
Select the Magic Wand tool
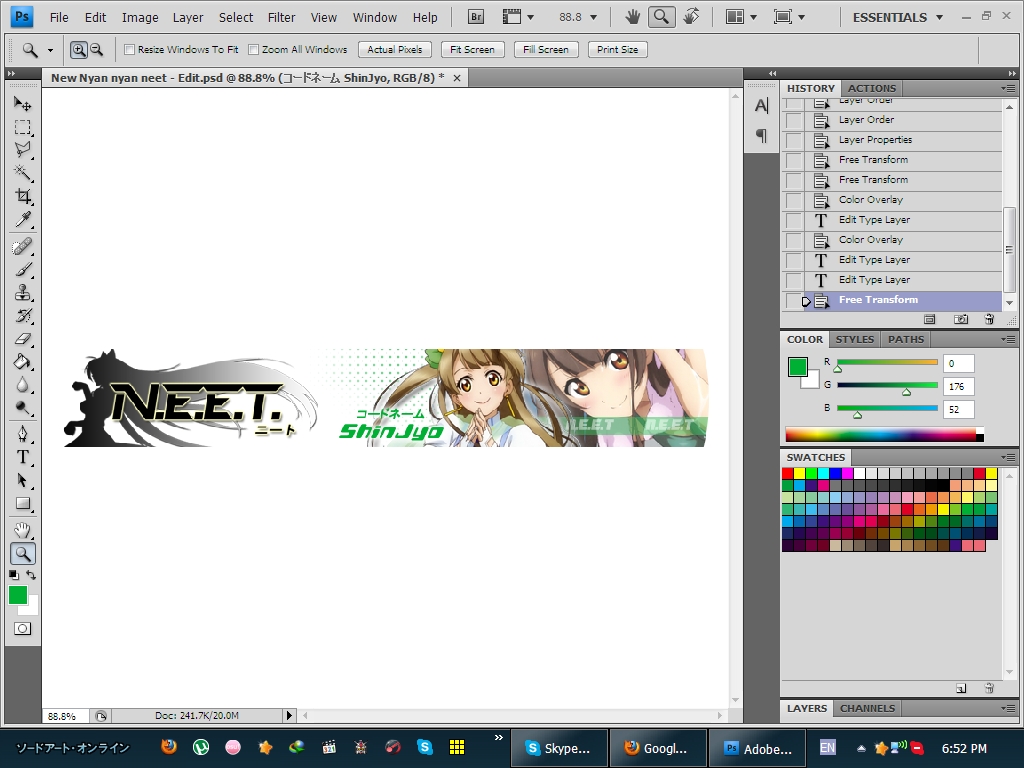(x=23, y=172)
